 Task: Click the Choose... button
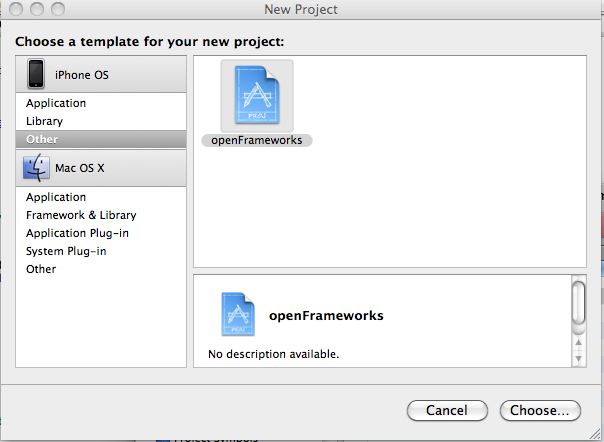pyautogui.click(x=540, y=410)
